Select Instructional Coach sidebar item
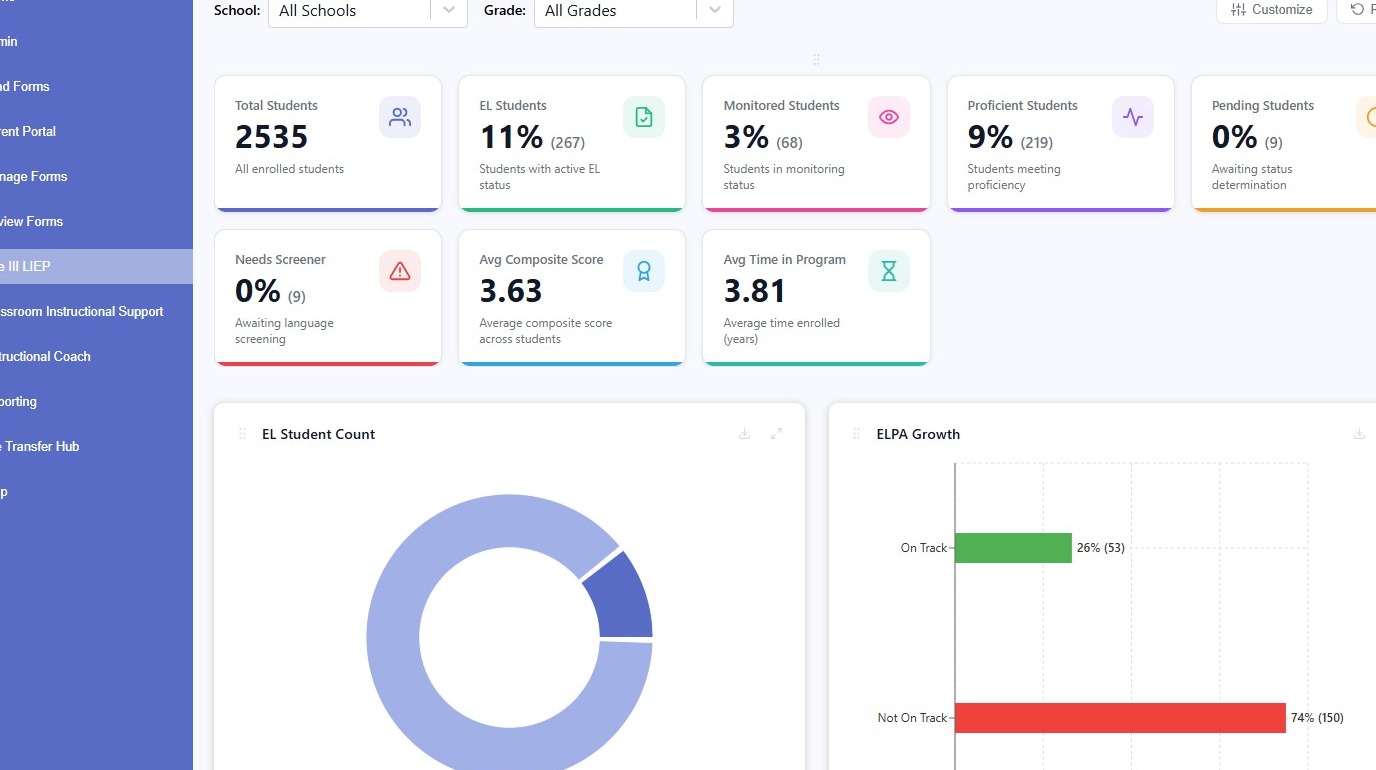Image resolution: width=1376 pixels, height=770 pixels. coord(45,356)
